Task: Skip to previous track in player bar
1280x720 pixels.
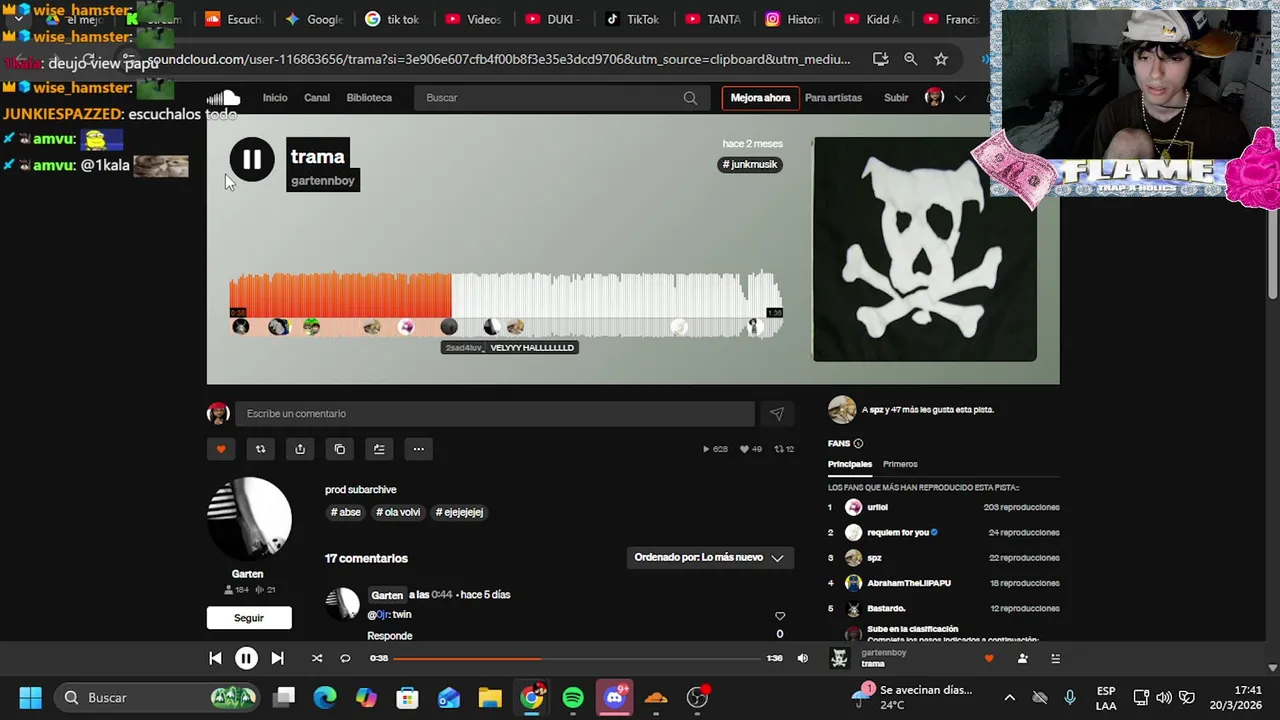Action: coord(215,658)
